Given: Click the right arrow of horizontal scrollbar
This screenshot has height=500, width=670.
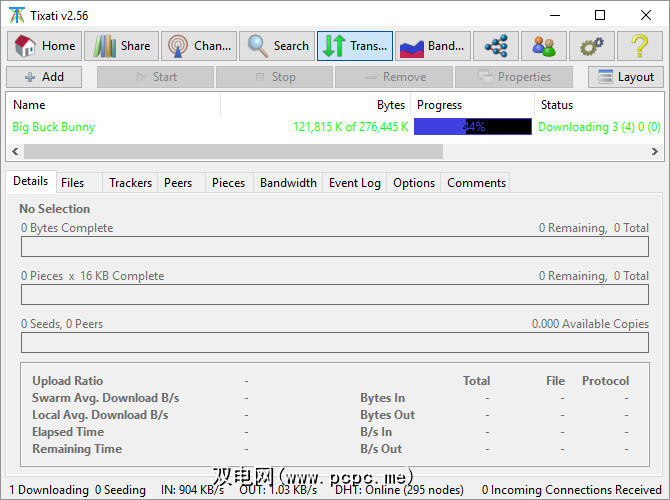Looking at the screenshot, I should coord(655,151).
